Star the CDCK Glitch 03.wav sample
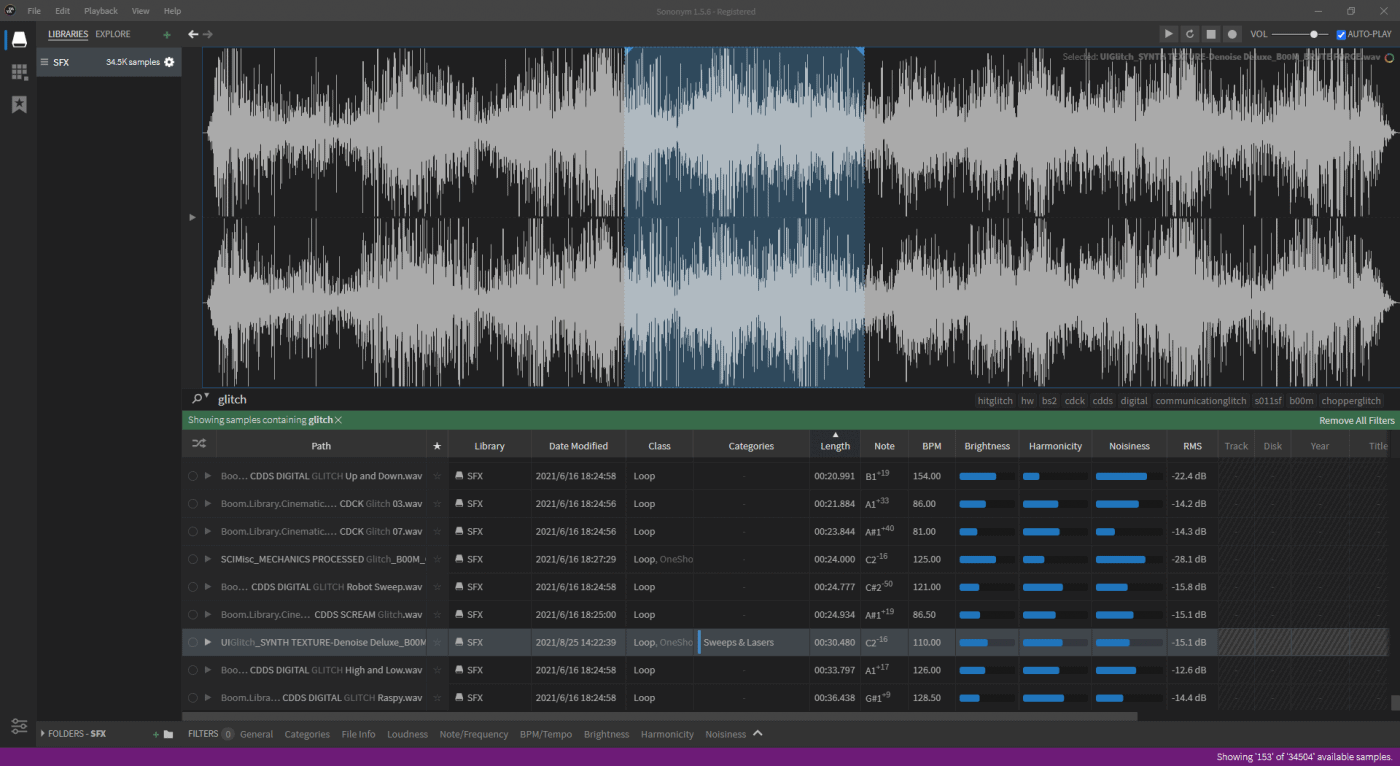The height and width of the screenshot is (766, 1400). point(437,504)
